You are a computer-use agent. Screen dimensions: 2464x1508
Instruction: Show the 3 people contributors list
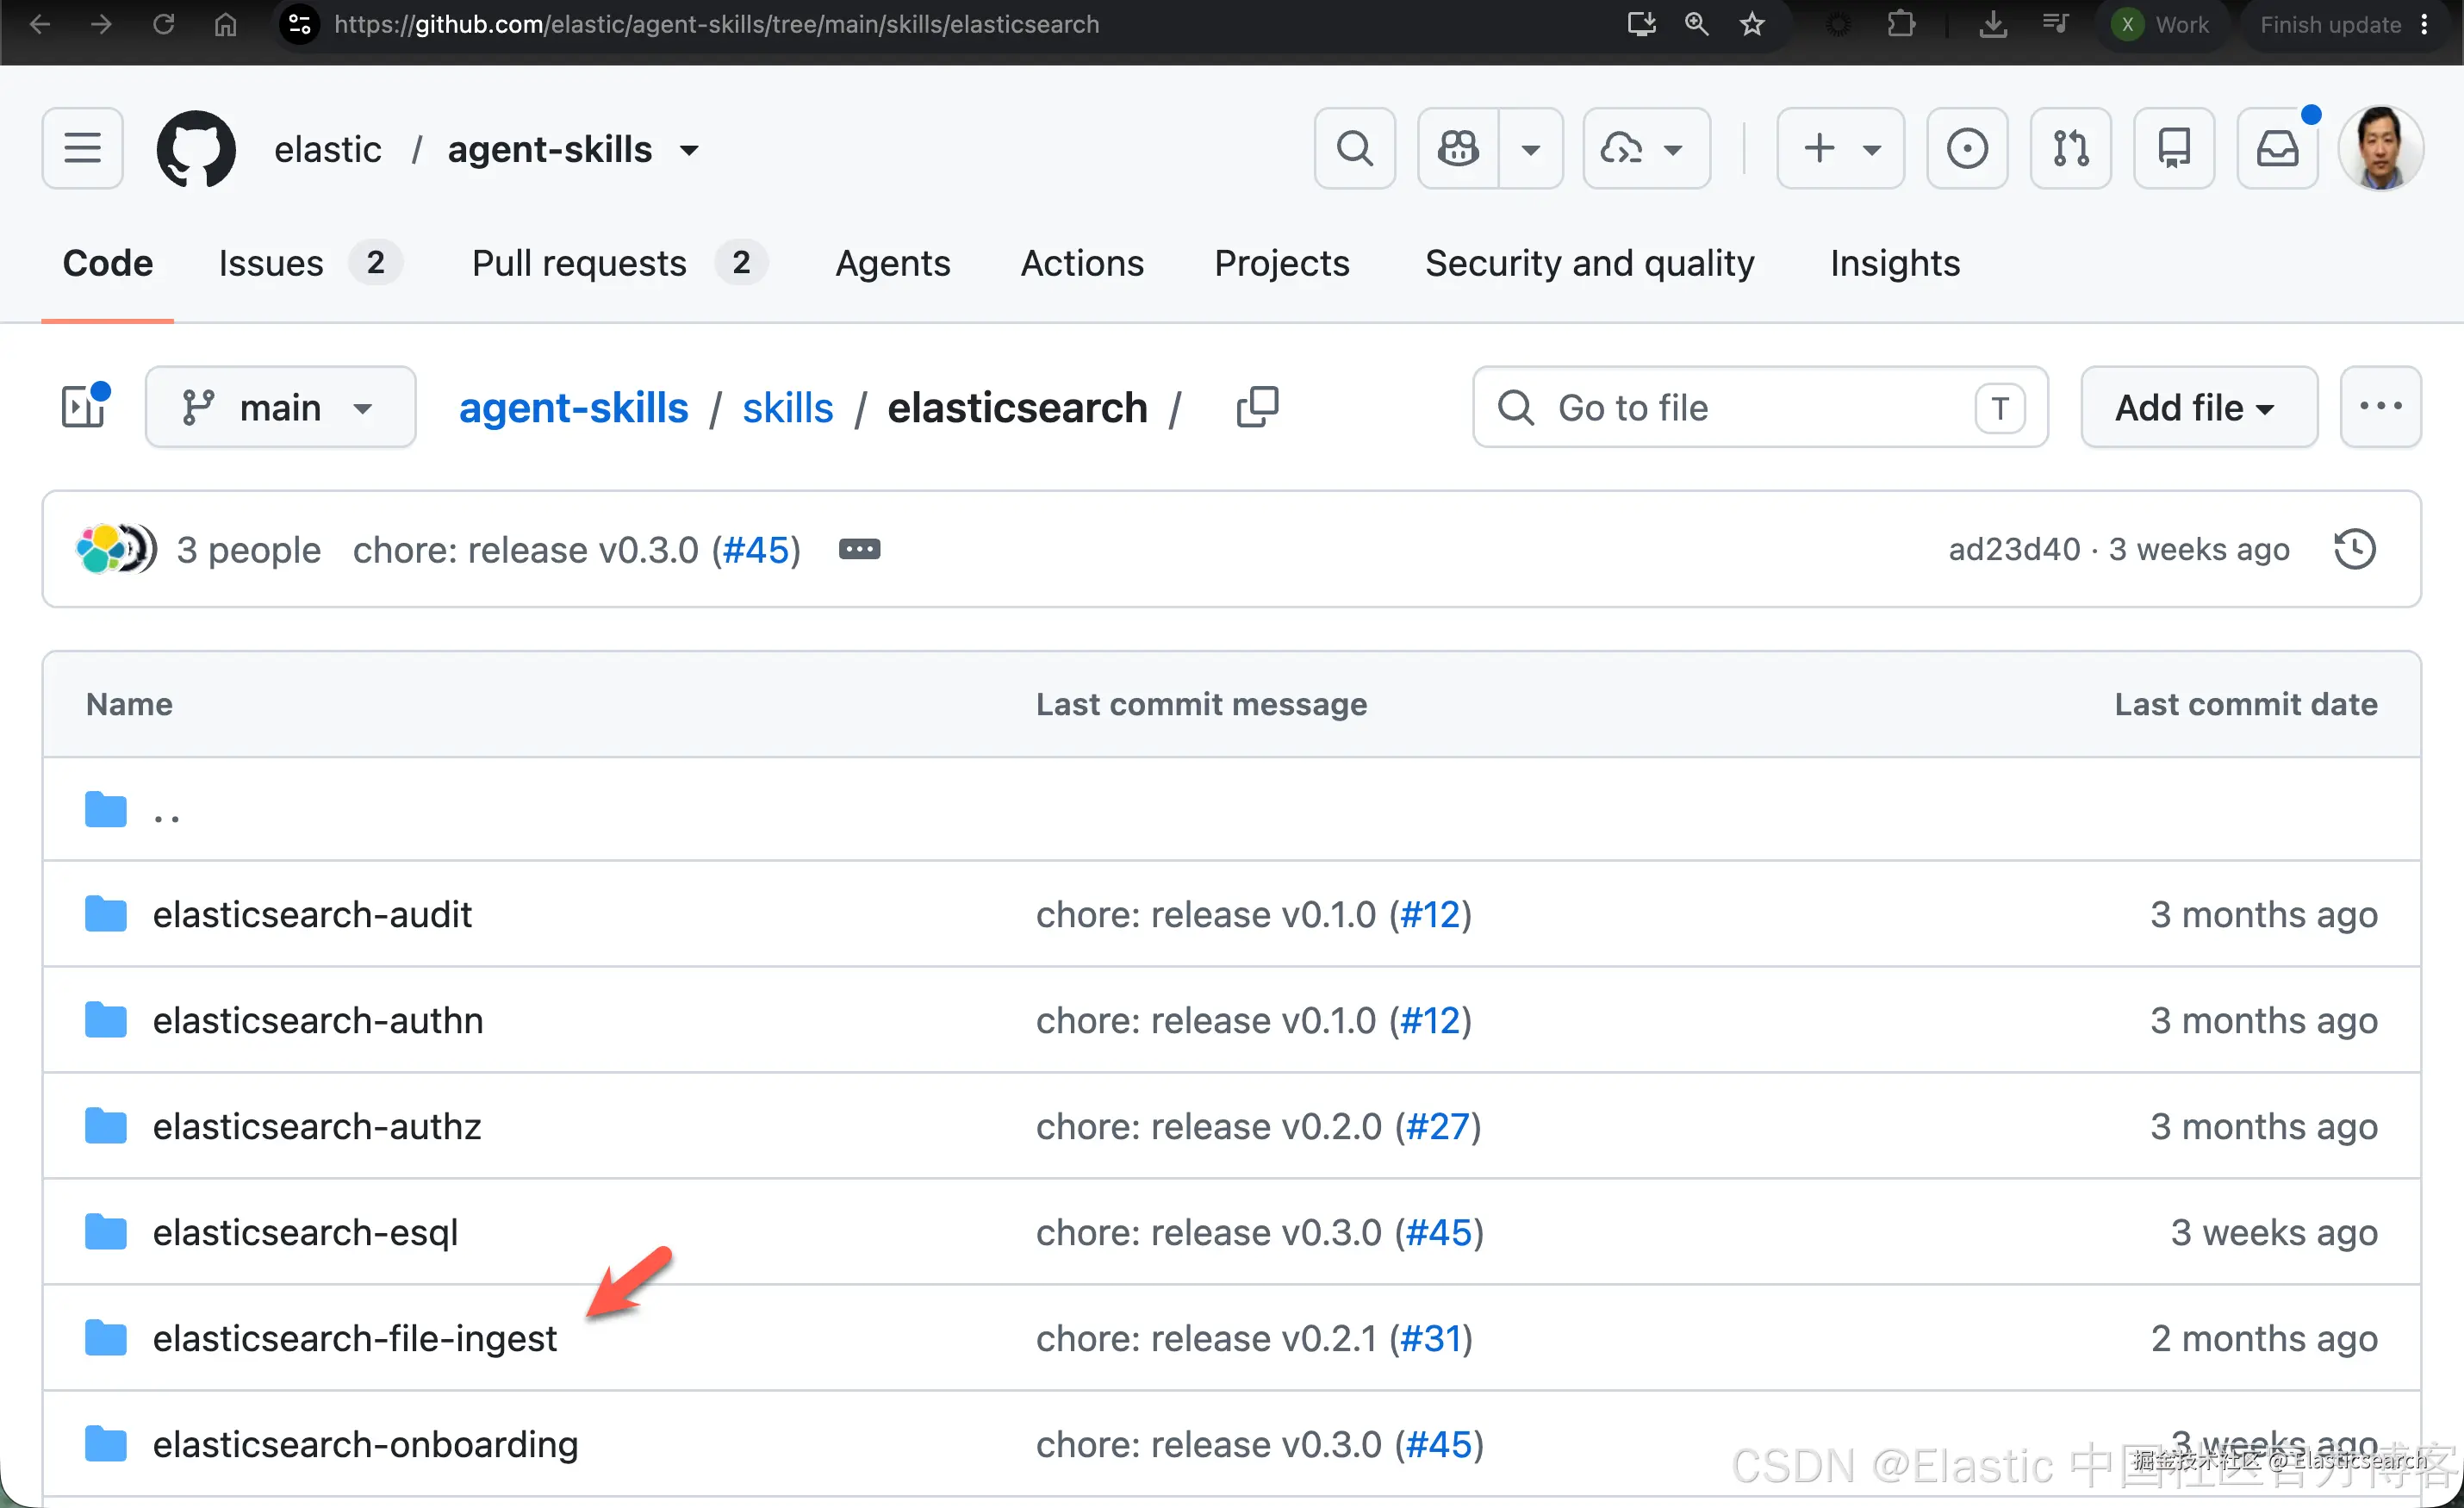point(249,549)
